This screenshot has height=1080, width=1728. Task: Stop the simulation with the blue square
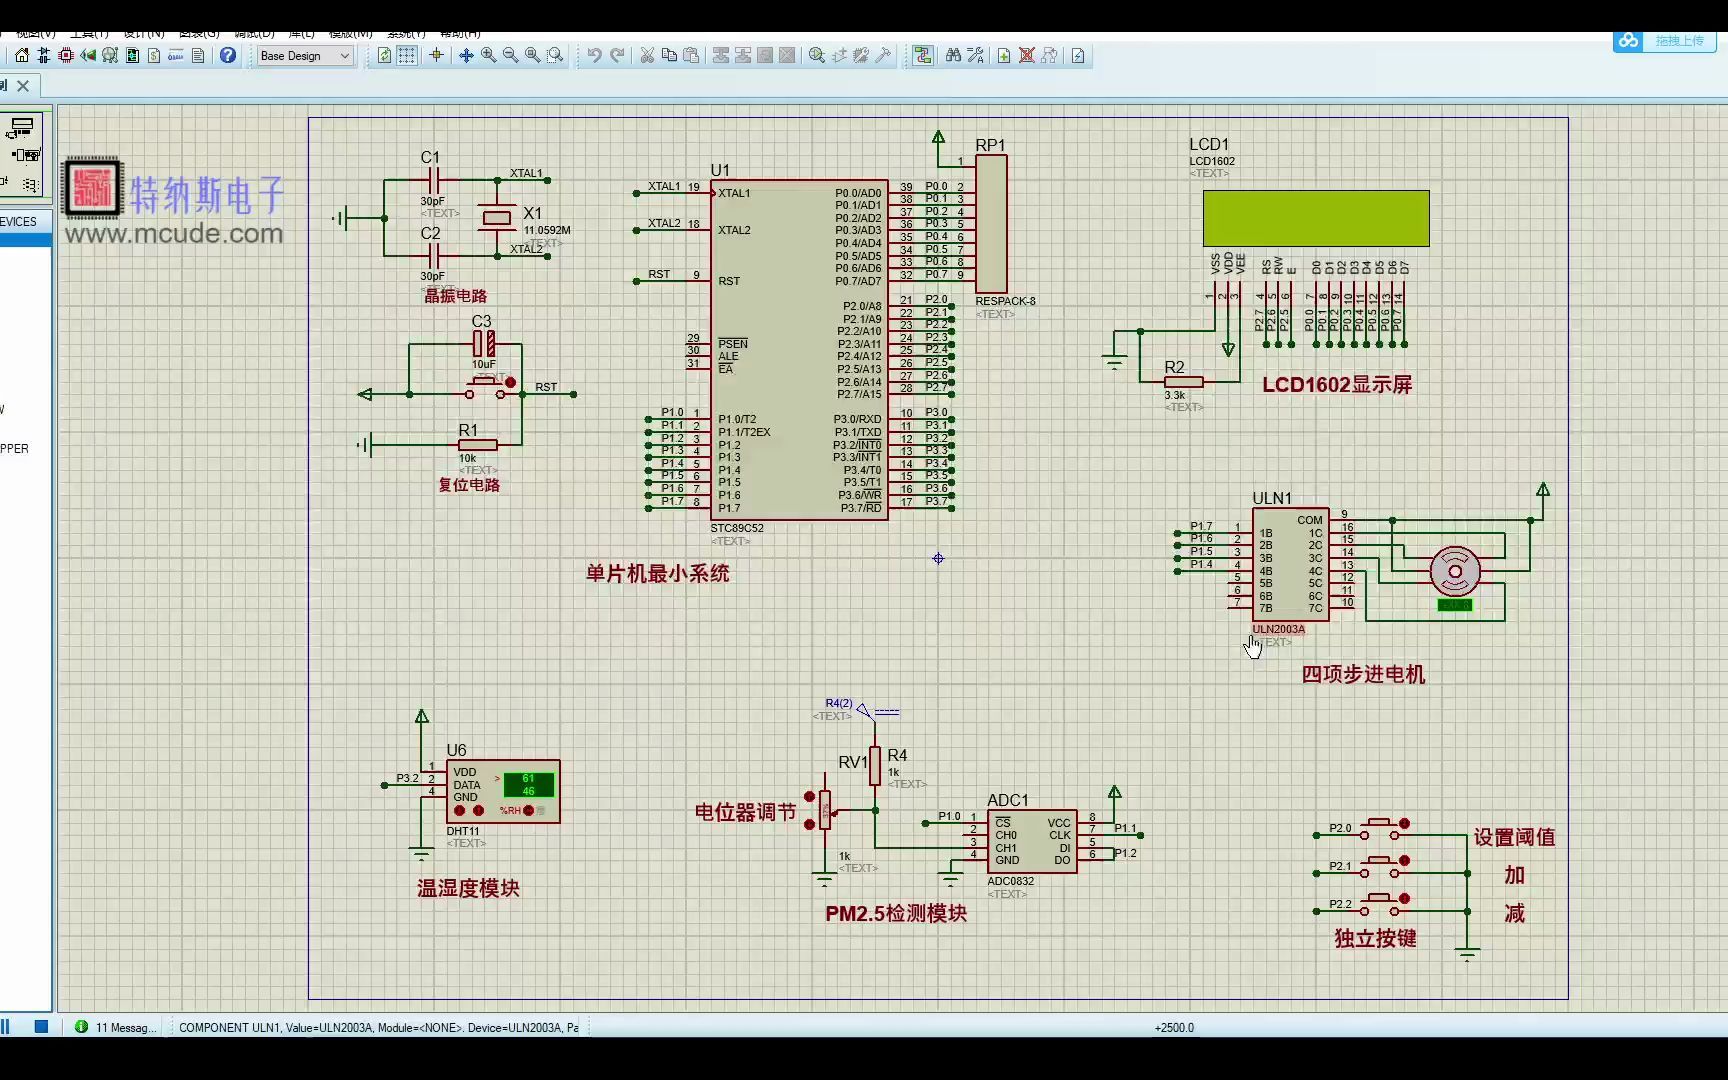pos(41,1026)
